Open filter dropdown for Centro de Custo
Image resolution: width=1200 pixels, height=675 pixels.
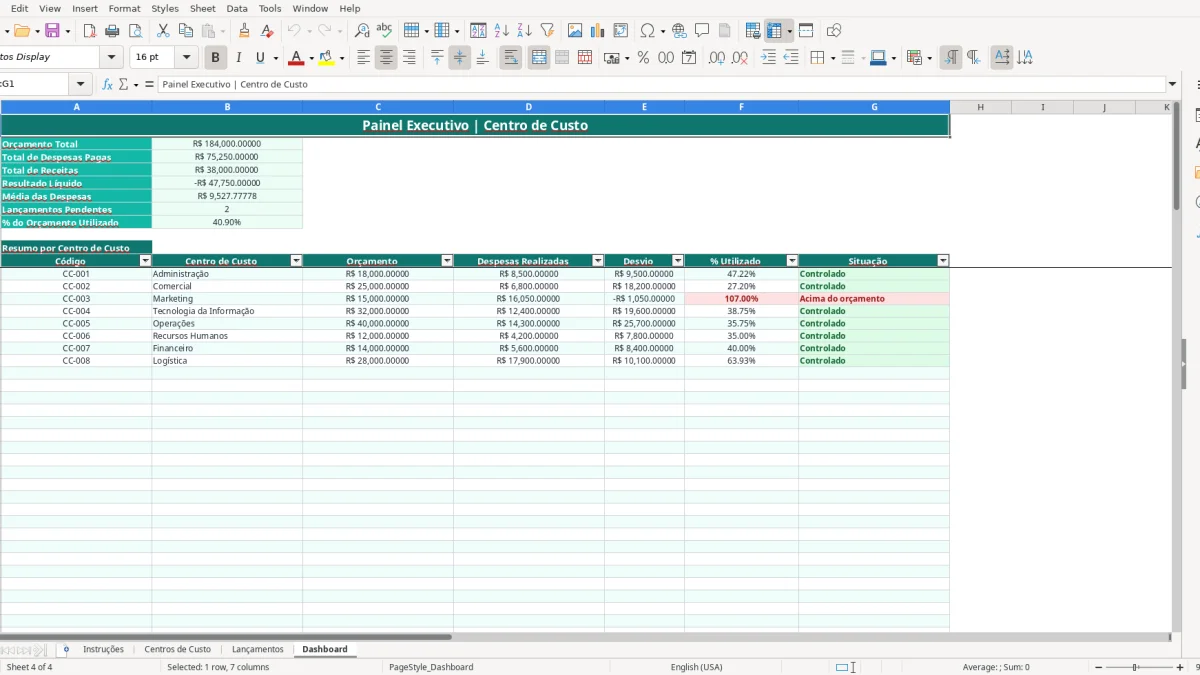click(x=296, y=261)
